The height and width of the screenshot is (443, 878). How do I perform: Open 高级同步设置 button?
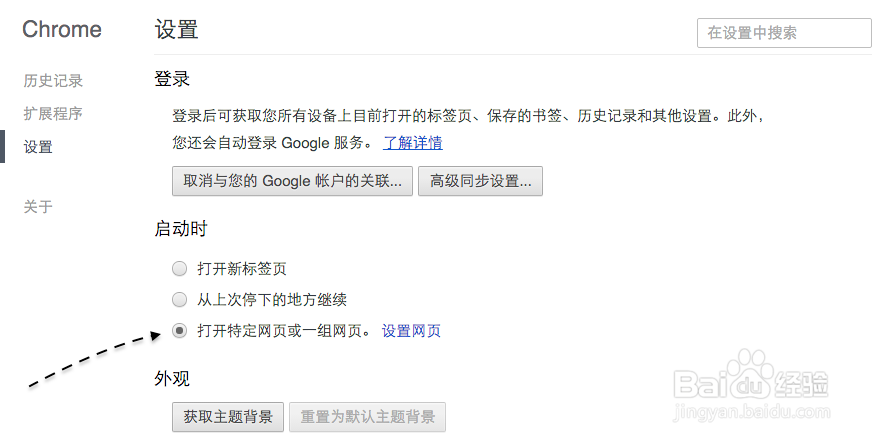click(x=480, y=181)
